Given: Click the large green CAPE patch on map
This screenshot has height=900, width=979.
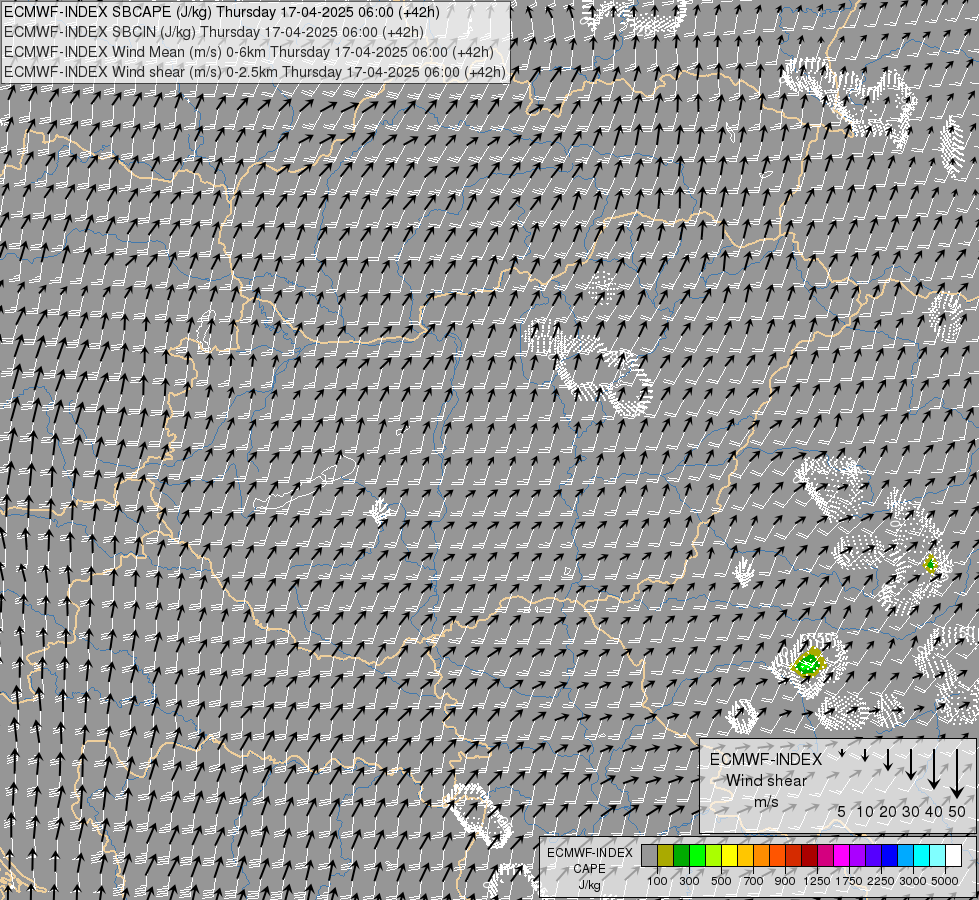Looking at the screenshot, I should pyautogui.click(x=809, y=664).
